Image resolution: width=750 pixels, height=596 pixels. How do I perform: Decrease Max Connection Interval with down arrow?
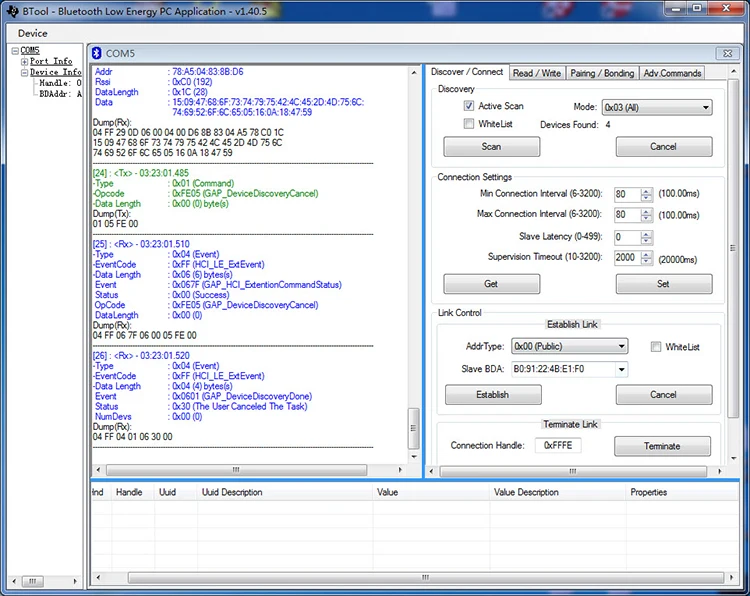coord(647,219)
